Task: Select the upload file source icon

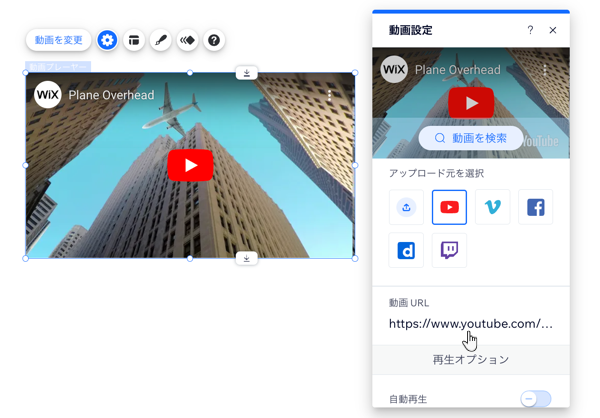Action: [406, 207]
